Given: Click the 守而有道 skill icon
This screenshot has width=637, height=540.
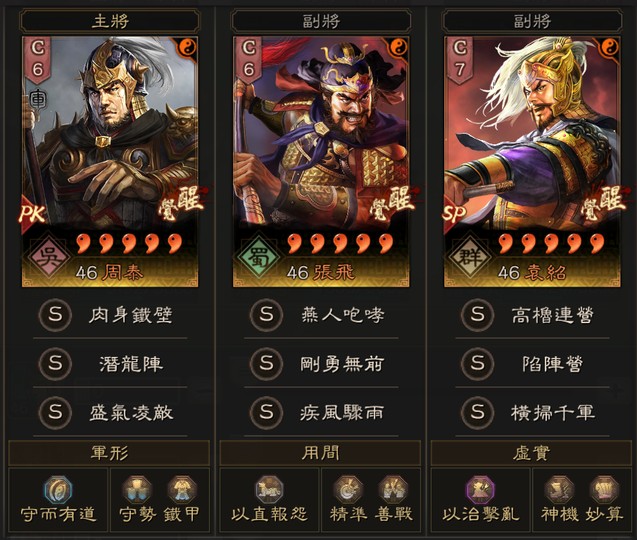Looking at the screenshot, I should [58, 490].
